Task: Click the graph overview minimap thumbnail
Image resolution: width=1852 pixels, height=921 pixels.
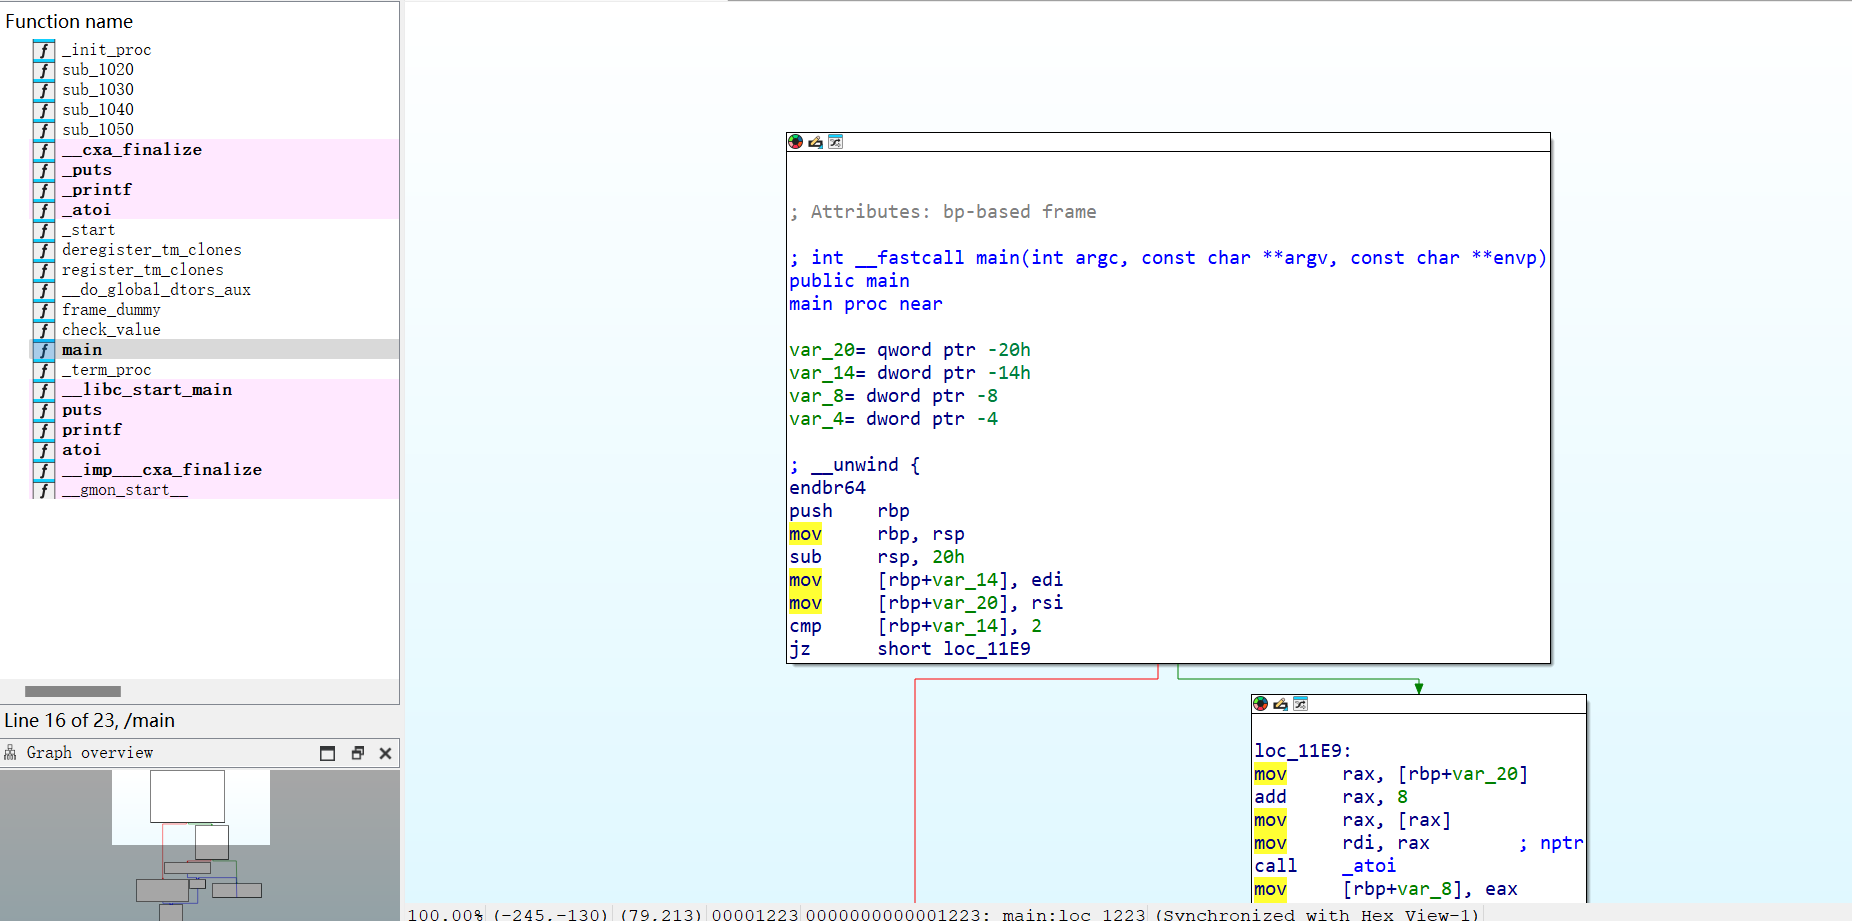Action: [x=200, y=845]
